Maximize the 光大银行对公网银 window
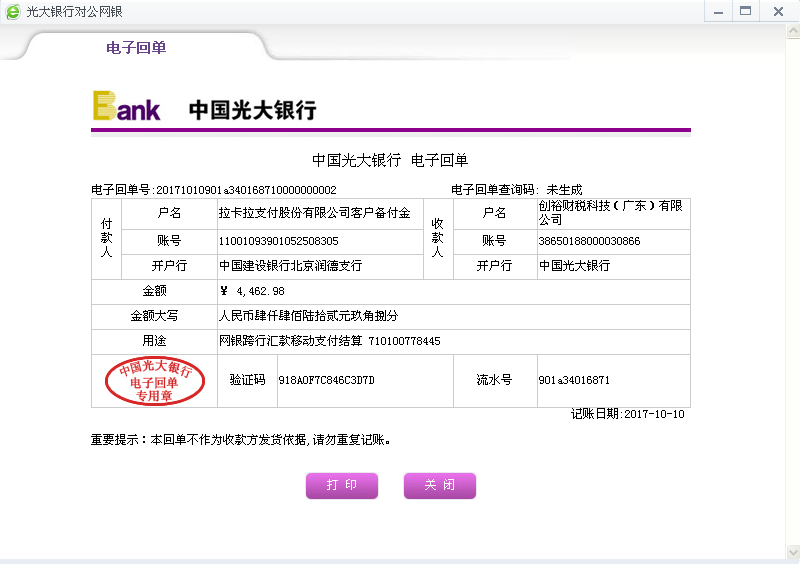Screen dimensions: 800x564 coord(745,11)
